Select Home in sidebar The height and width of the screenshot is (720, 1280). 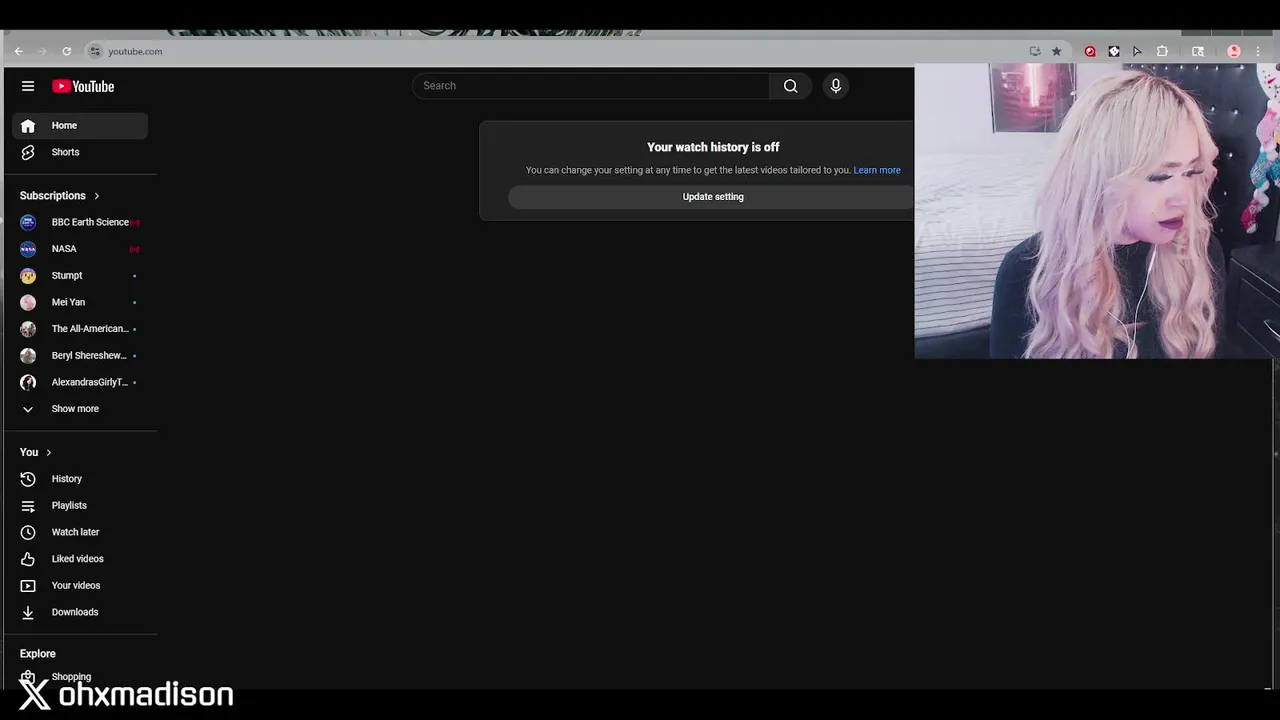point(80,125)
